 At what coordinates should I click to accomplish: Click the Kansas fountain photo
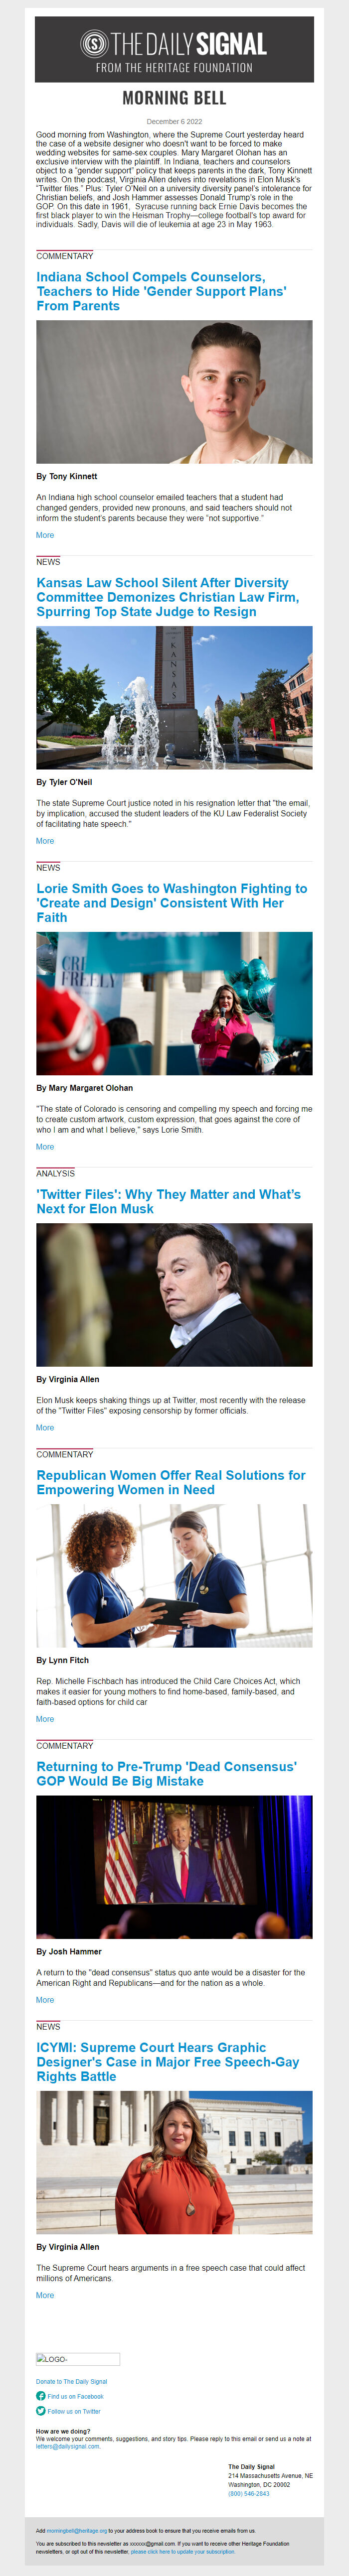click(174, 698)
